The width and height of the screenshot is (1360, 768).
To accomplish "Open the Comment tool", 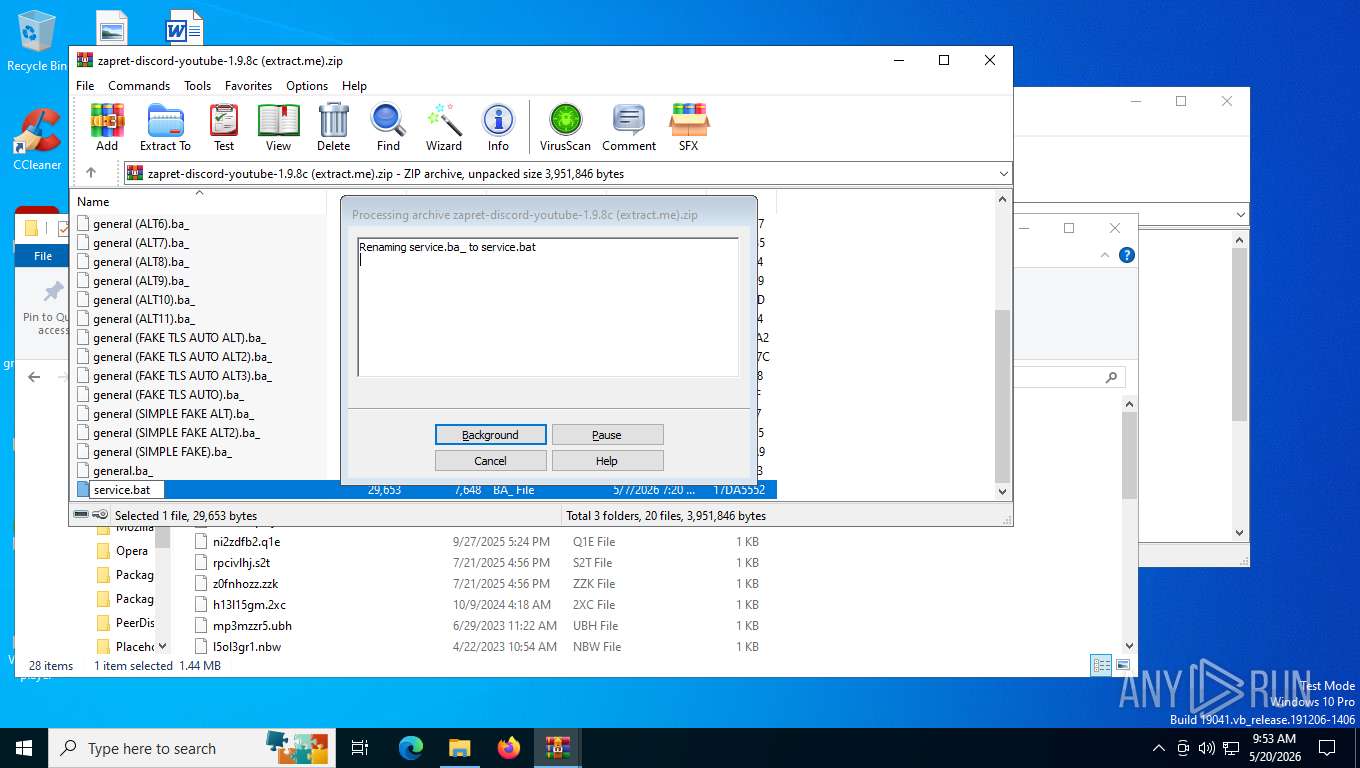I will [629, 127].
